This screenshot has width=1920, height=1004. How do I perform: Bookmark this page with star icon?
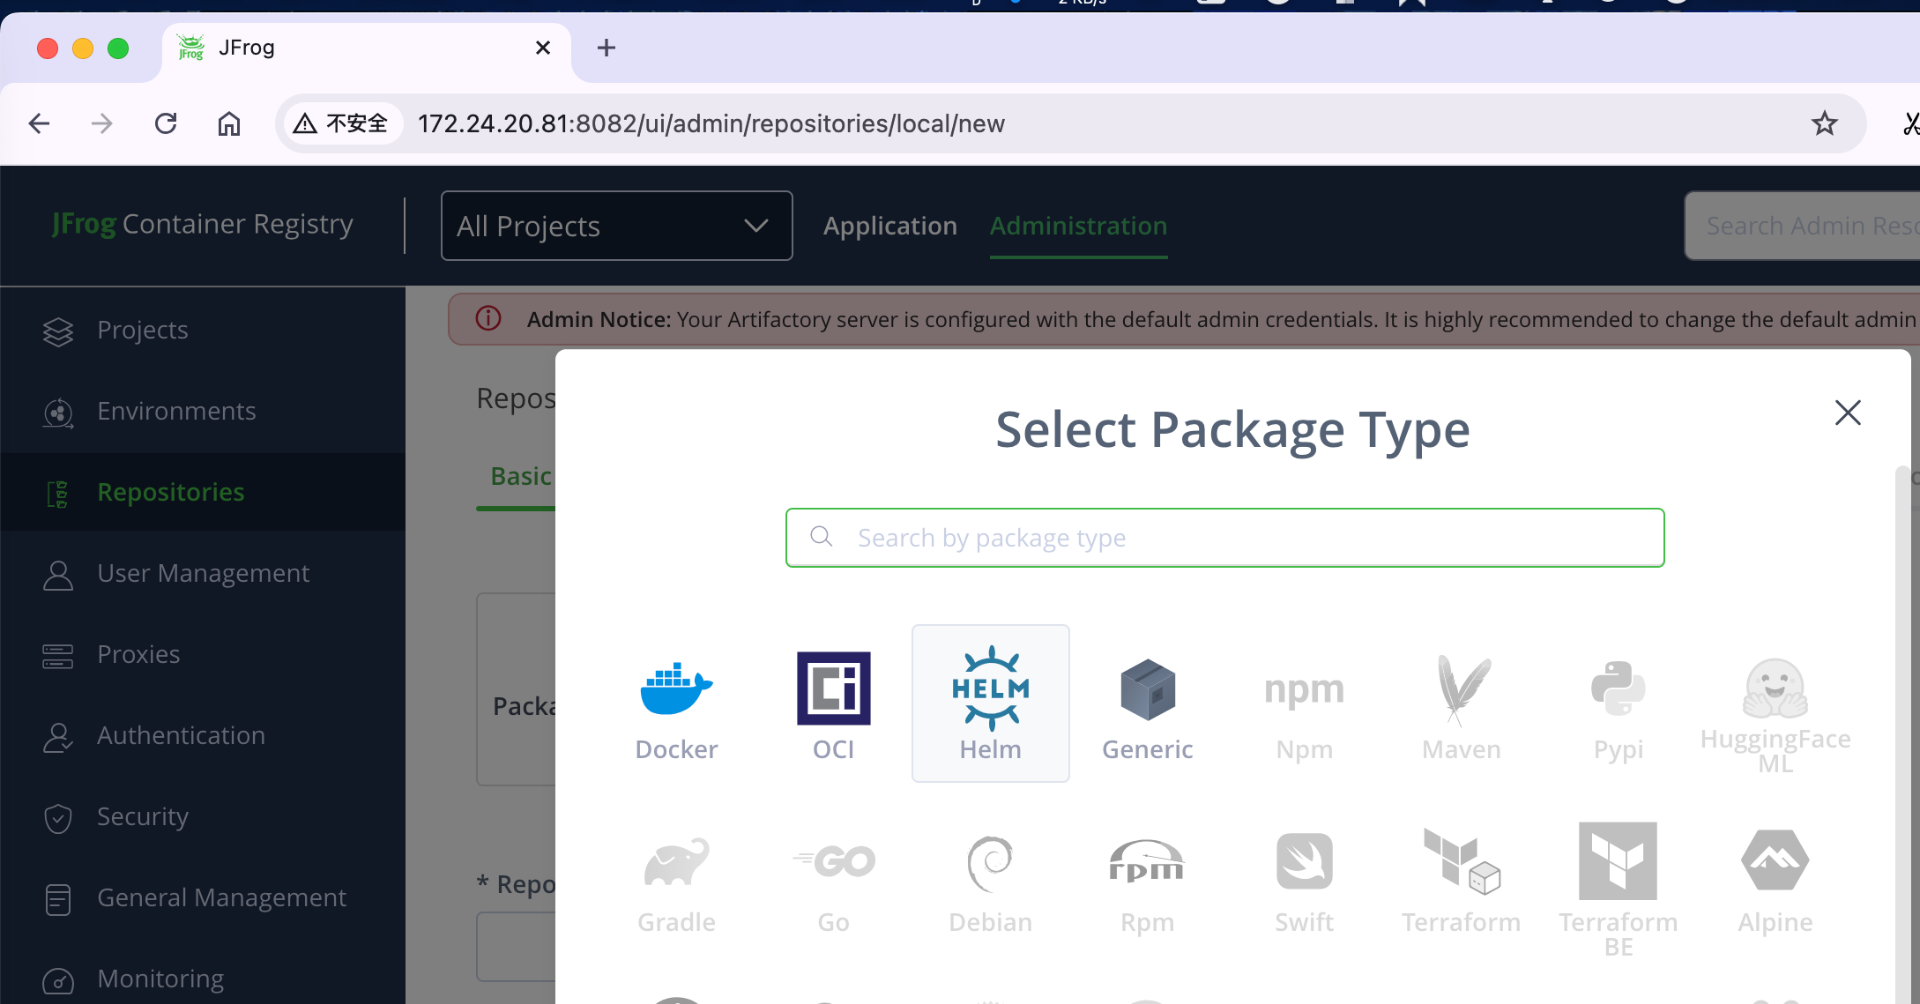pos(1824,124)
